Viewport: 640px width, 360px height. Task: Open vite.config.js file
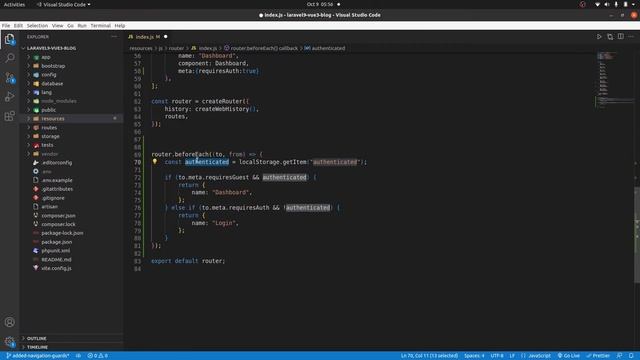pos(56,268)
